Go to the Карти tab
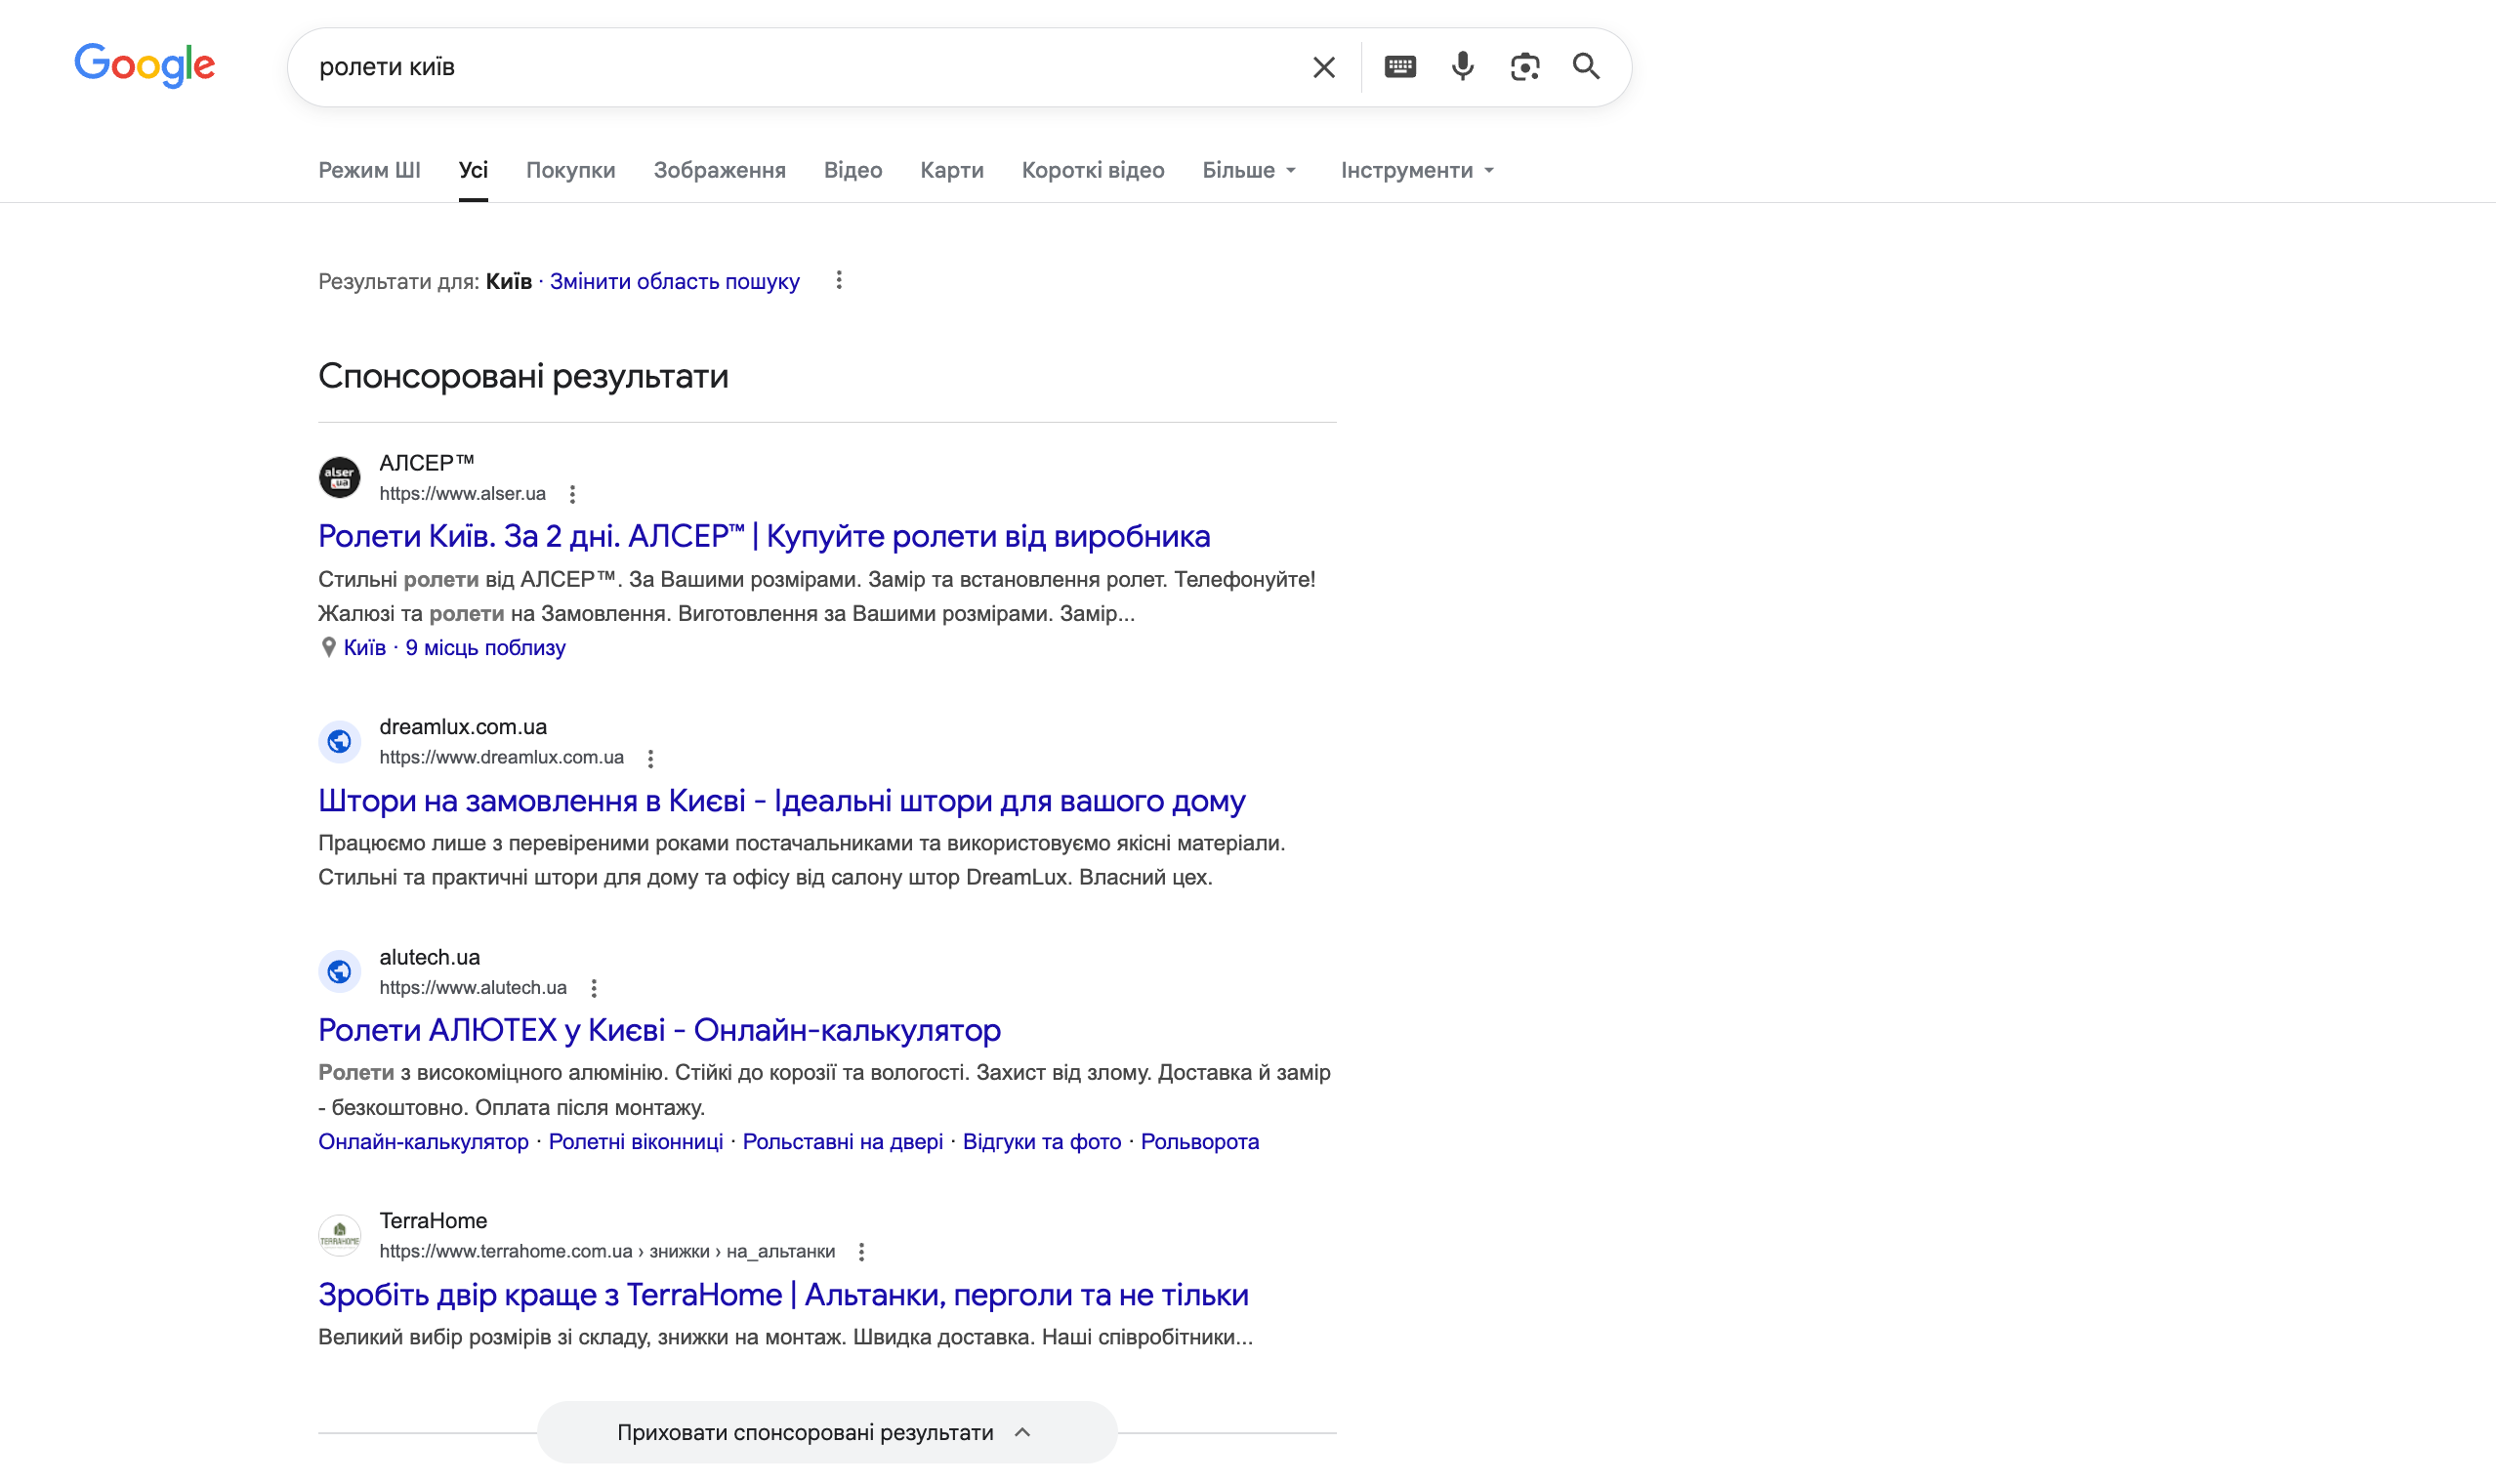The height and width of the screenshot is (1484, 2496). 951,170
